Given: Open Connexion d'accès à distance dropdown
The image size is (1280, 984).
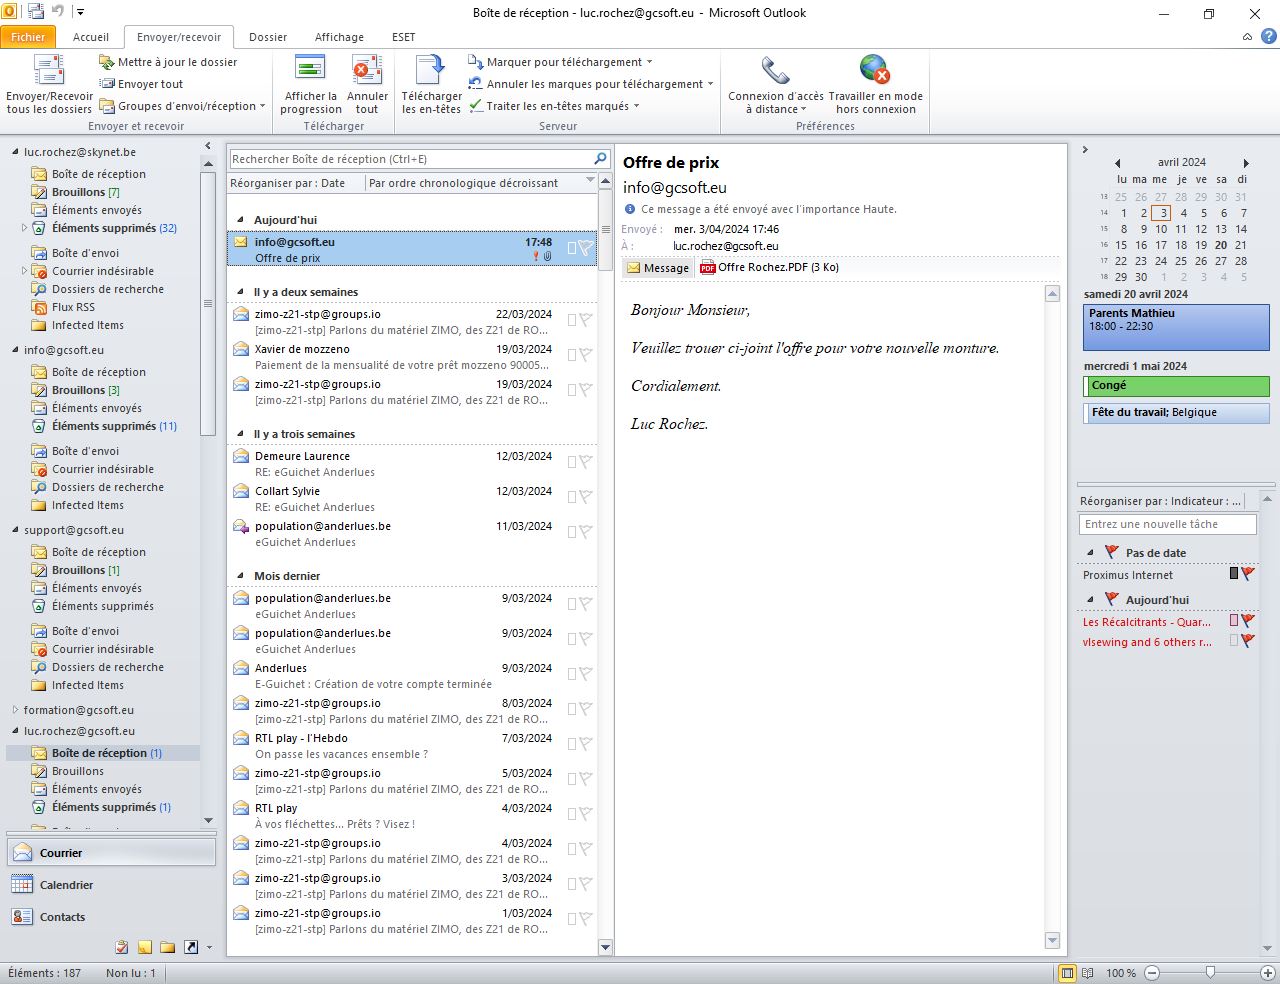Looking at the screenshot, I should pos(776,84).
